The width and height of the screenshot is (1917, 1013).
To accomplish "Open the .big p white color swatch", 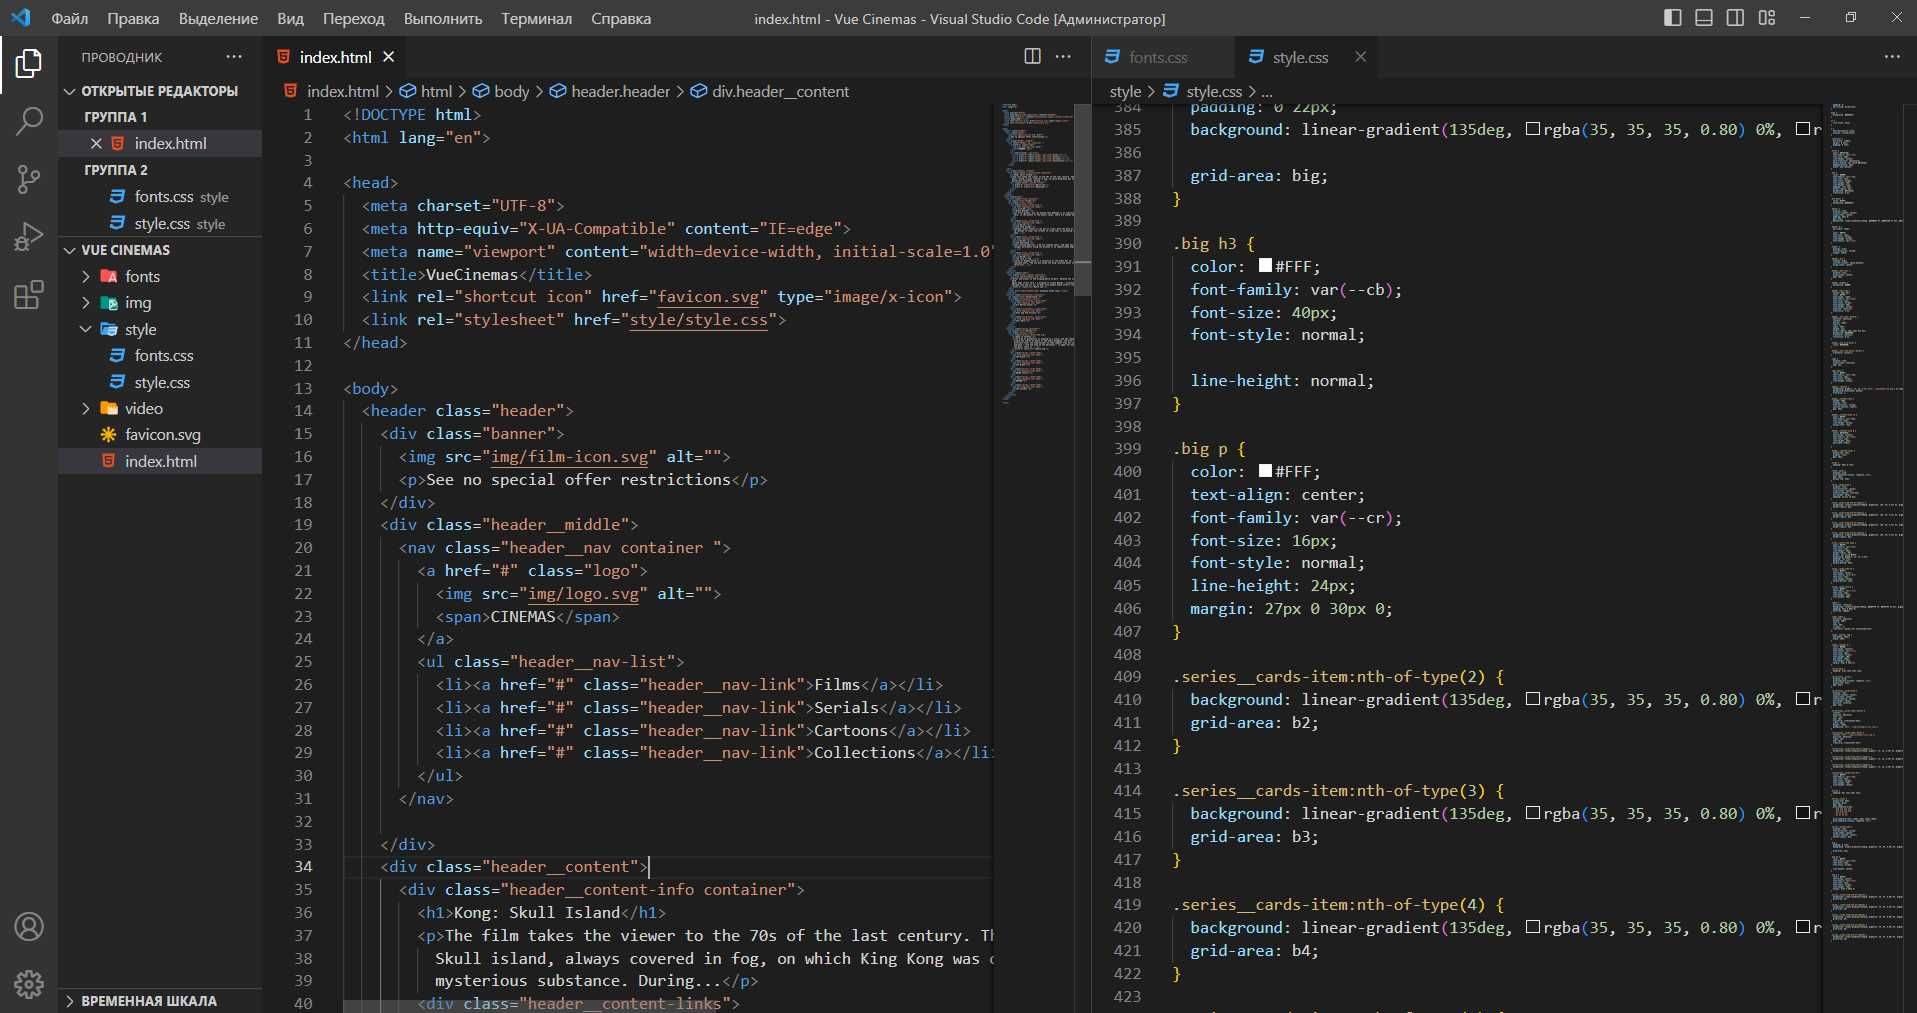I will 1265,471.
